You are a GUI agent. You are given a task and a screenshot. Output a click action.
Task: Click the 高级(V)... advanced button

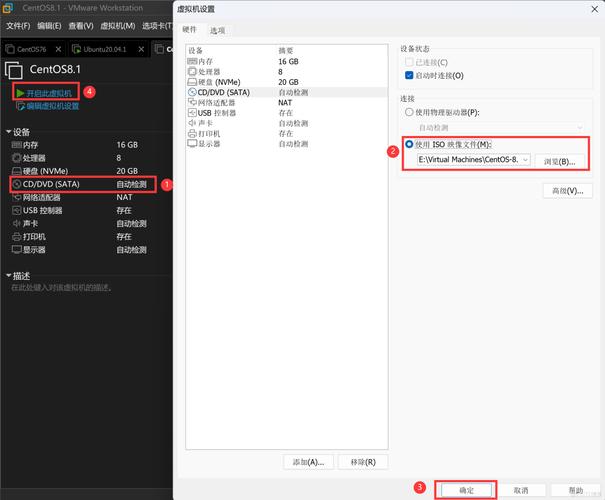click(x=568, y=191)
